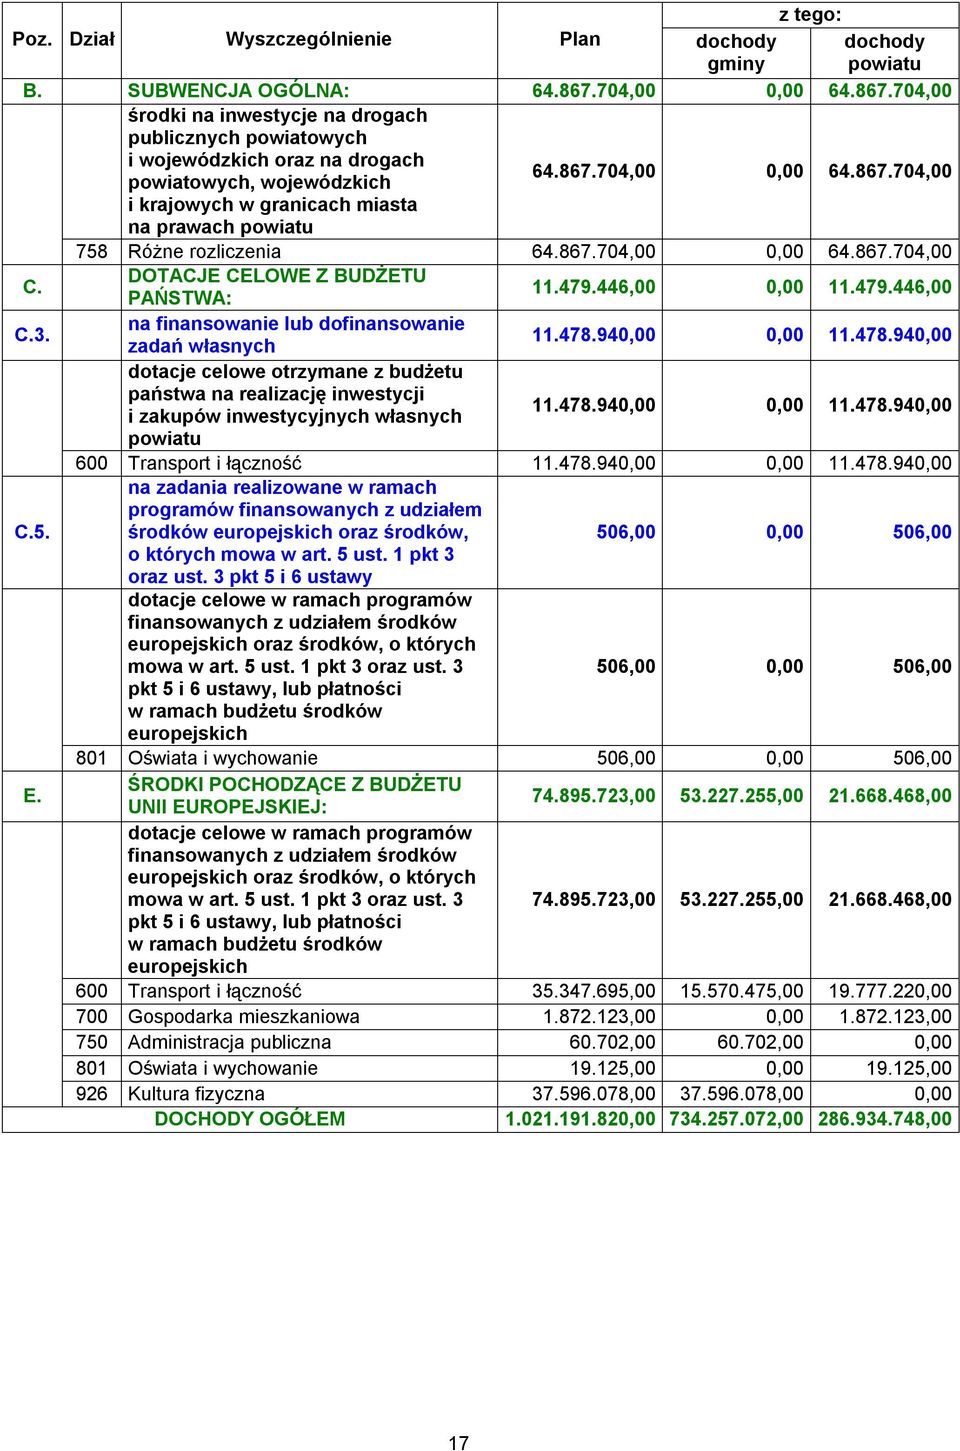960x1451 pixels.
Task: Click section code 700
Action: 92,1017
